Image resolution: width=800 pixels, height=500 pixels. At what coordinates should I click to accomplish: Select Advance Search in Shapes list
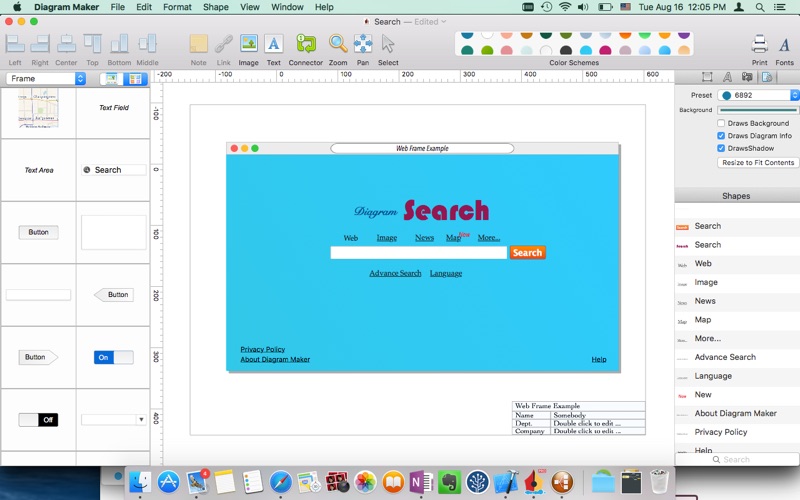click(x=737, y=357)
